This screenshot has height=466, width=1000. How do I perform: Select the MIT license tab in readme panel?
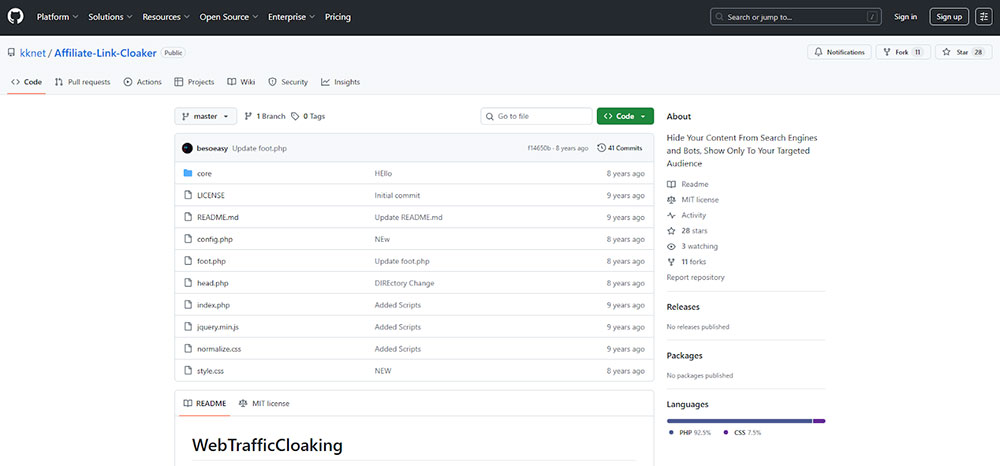click(x=264, y=404)
